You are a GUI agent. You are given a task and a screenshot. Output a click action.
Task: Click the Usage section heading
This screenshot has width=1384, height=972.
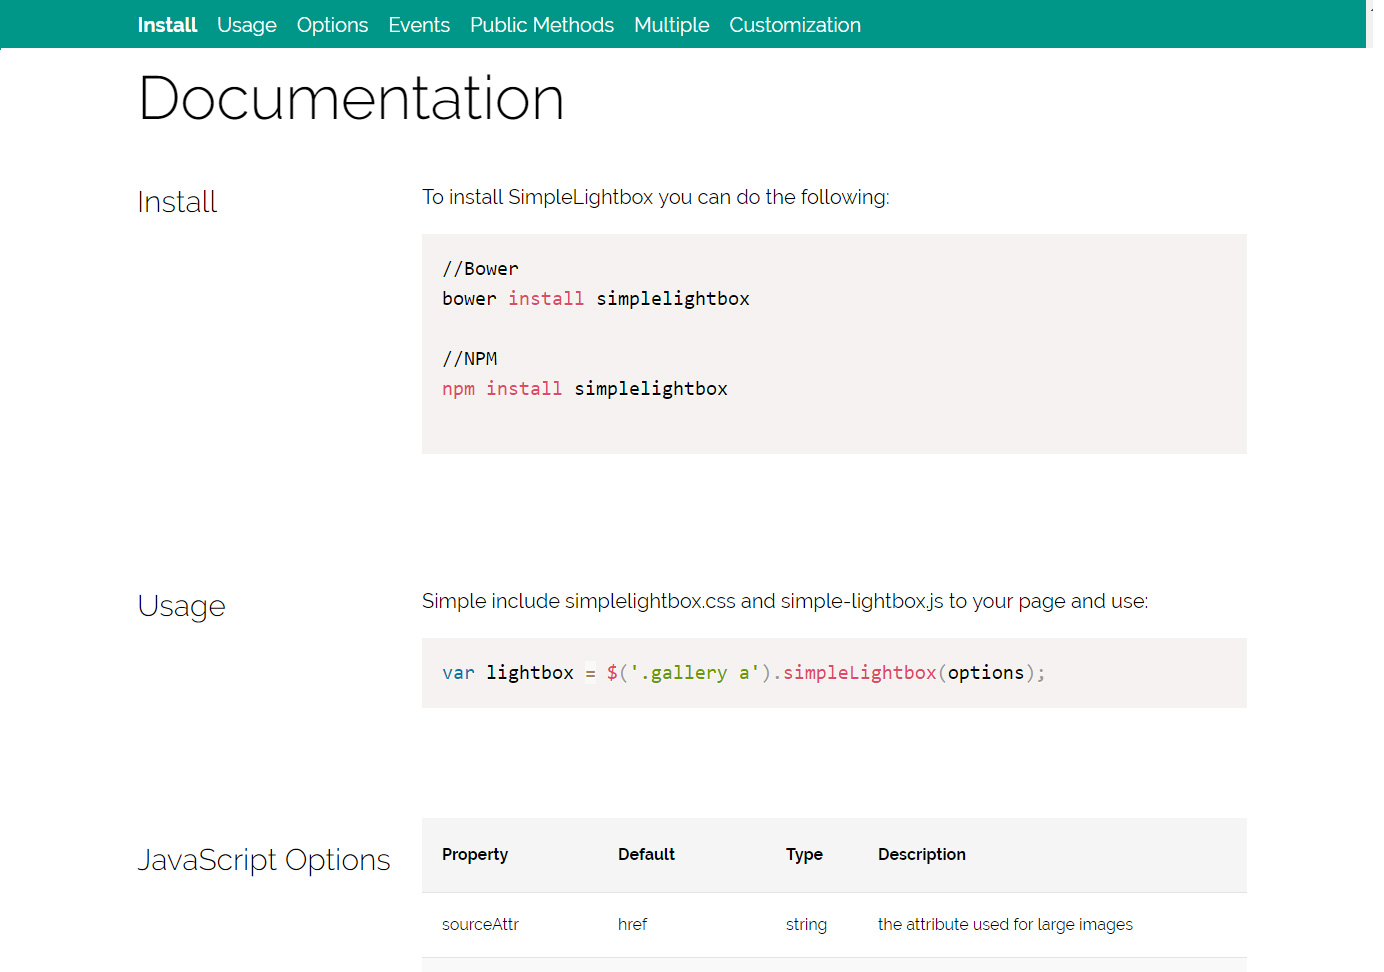[x=181, y=606]
